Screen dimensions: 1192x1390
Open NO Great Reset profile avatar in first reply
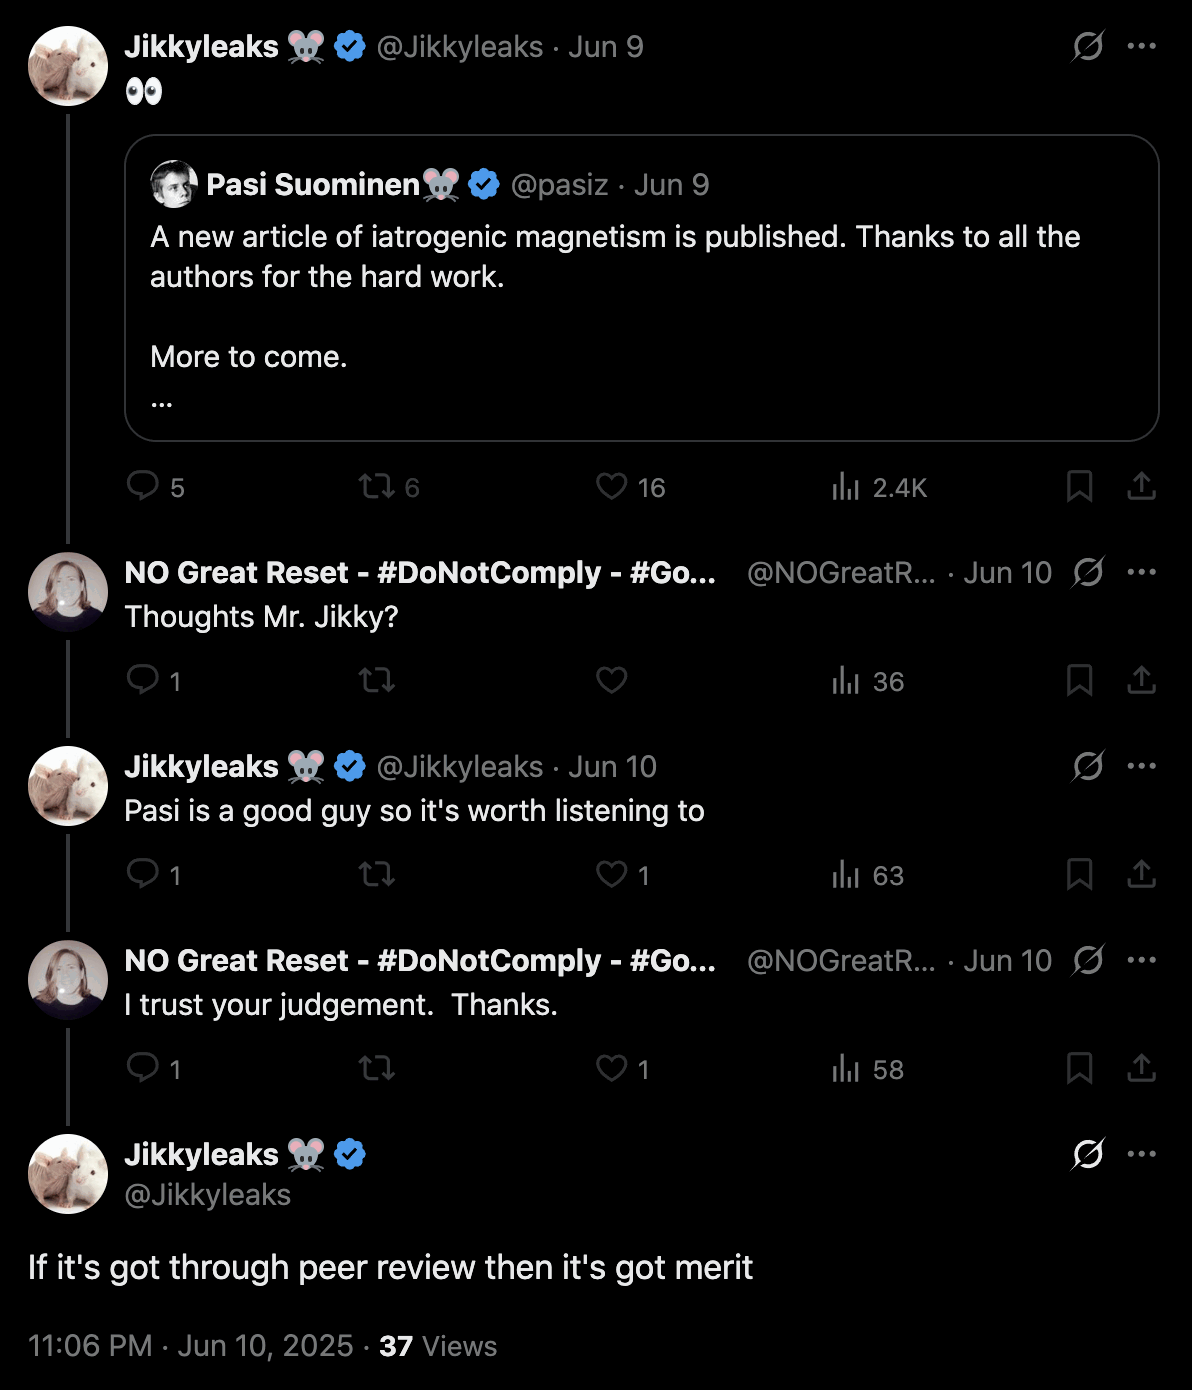(x=68, y=592)
